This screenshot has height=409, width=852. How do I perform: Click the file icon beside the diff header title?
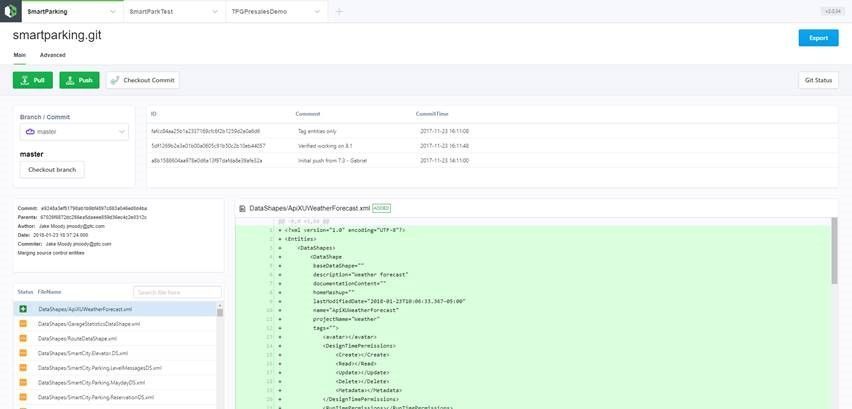[242, 208]
